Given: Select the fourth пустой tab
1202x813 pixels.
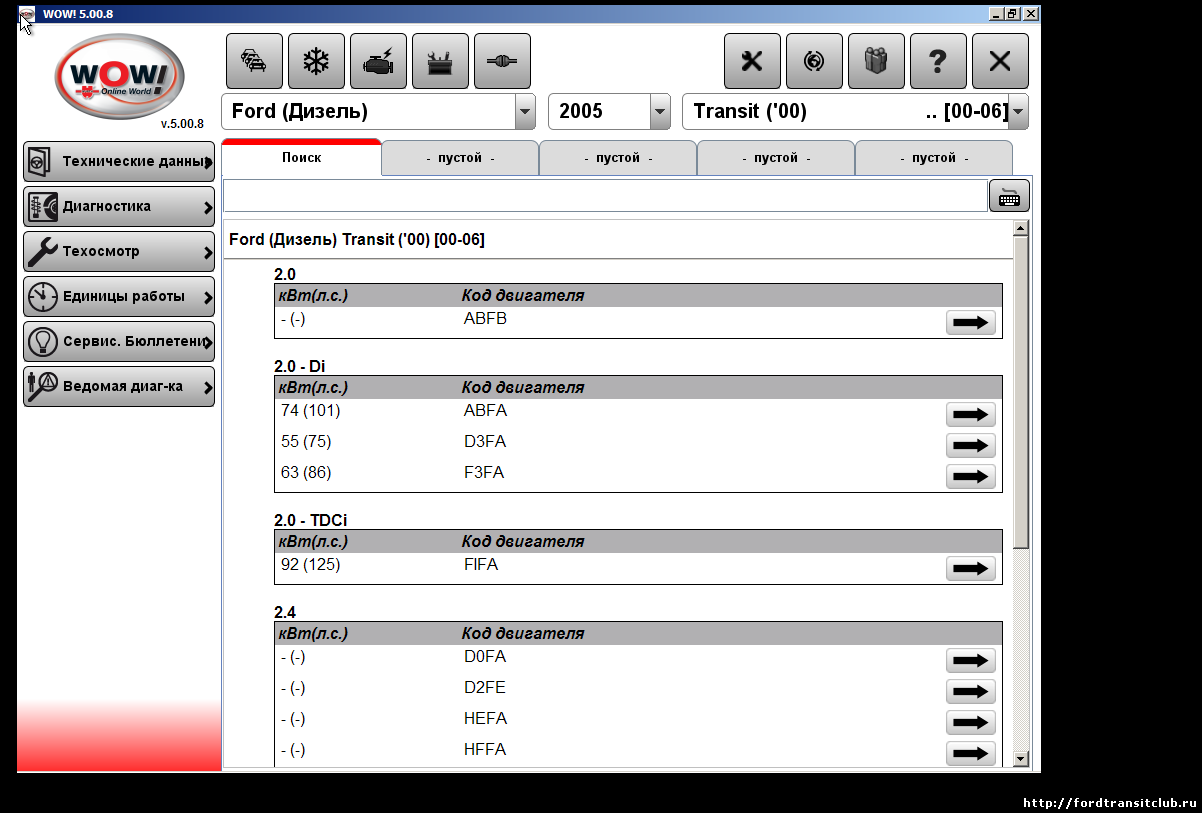Looking at the screenshot, I should point(934,158).
